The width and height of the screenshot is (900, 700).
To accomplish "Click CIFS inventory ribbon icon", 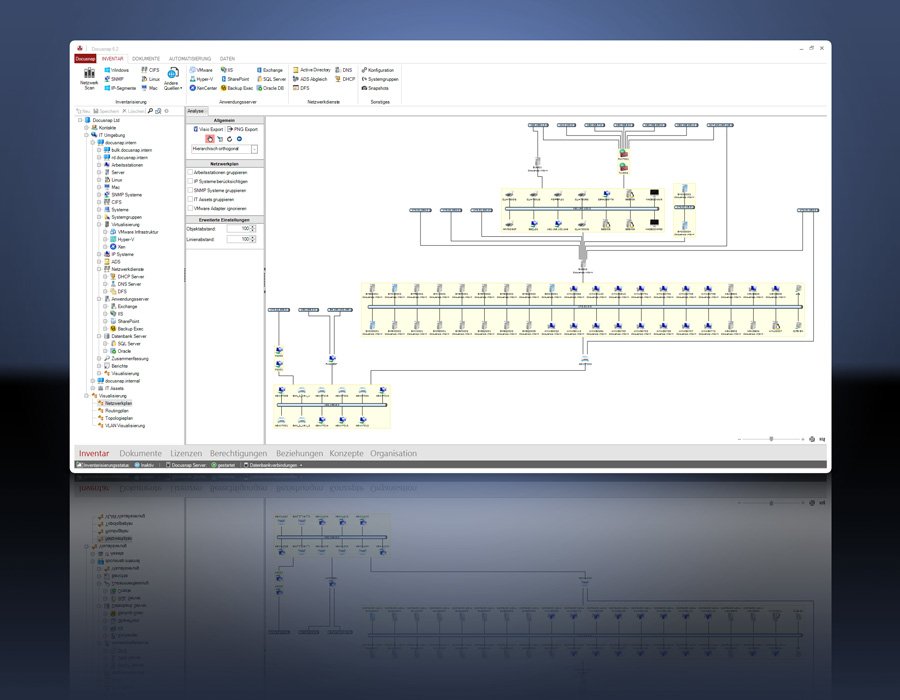I will [x=150, y=70].
